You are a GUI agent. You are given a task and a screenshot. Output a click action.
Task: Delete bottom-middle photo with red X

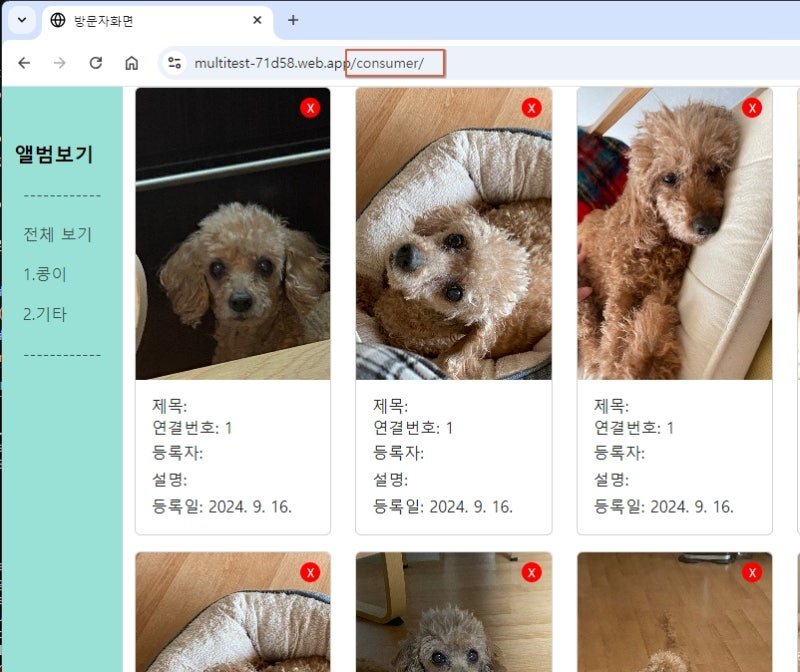[532, 573]
